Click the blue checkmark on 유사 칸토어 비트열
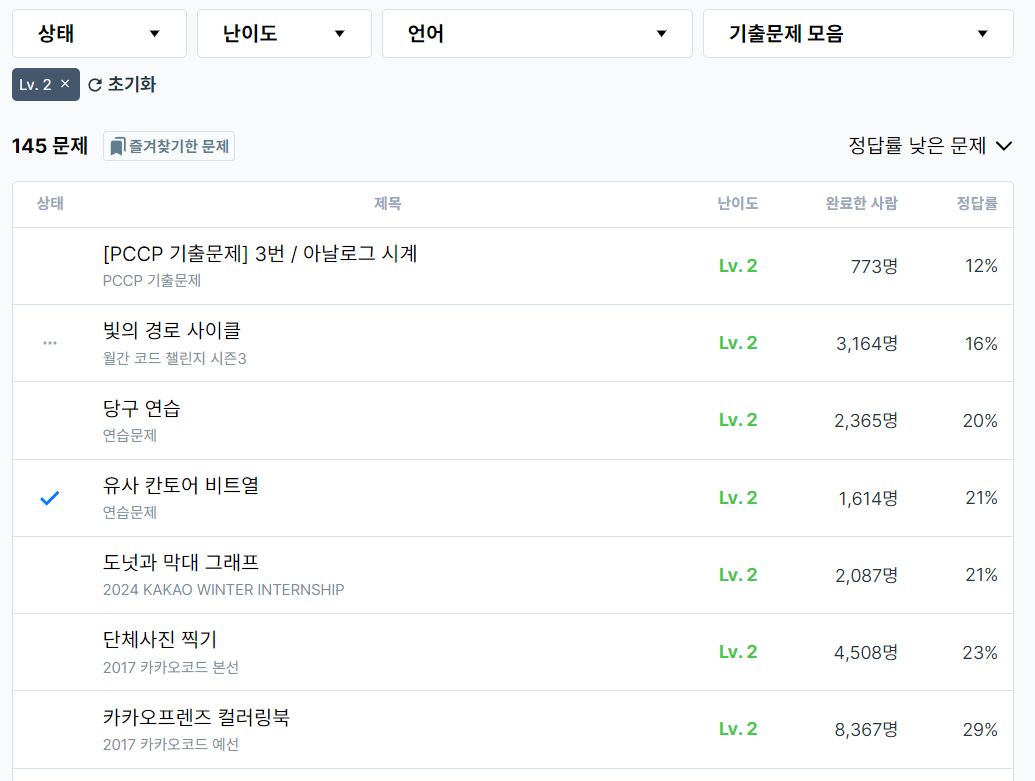Screen dimensions: 1035x781 [50, 498]
